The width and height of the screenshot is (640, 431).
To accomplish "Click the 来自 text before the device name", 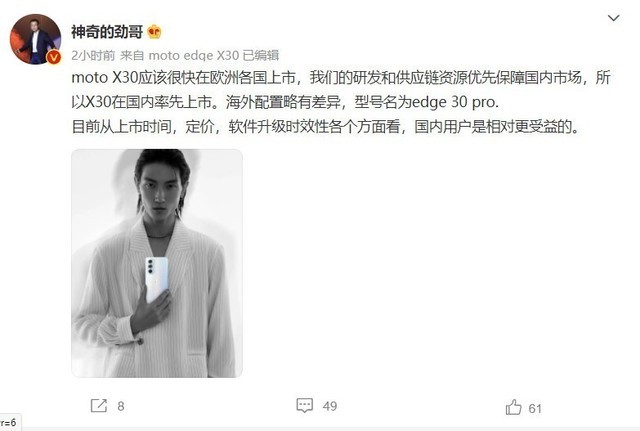I will [132, 55].
